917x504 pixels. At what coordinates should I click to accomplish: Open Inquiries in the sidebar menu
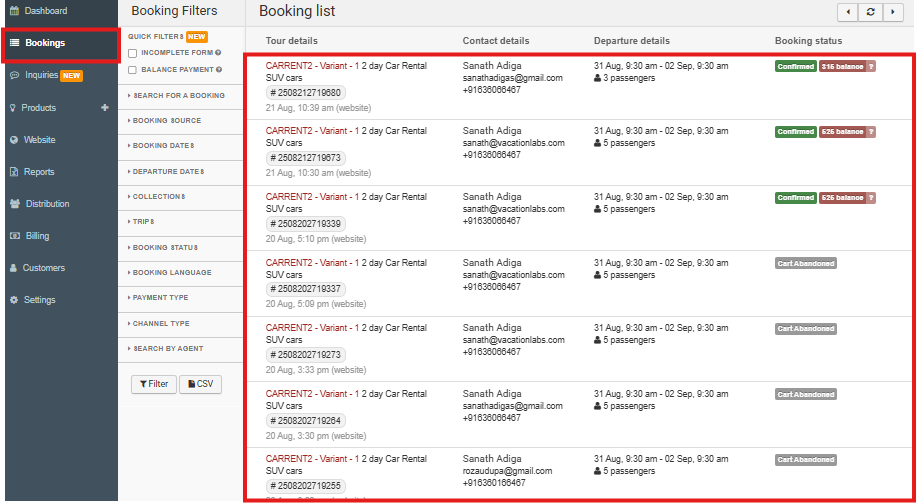coord(41,75)
